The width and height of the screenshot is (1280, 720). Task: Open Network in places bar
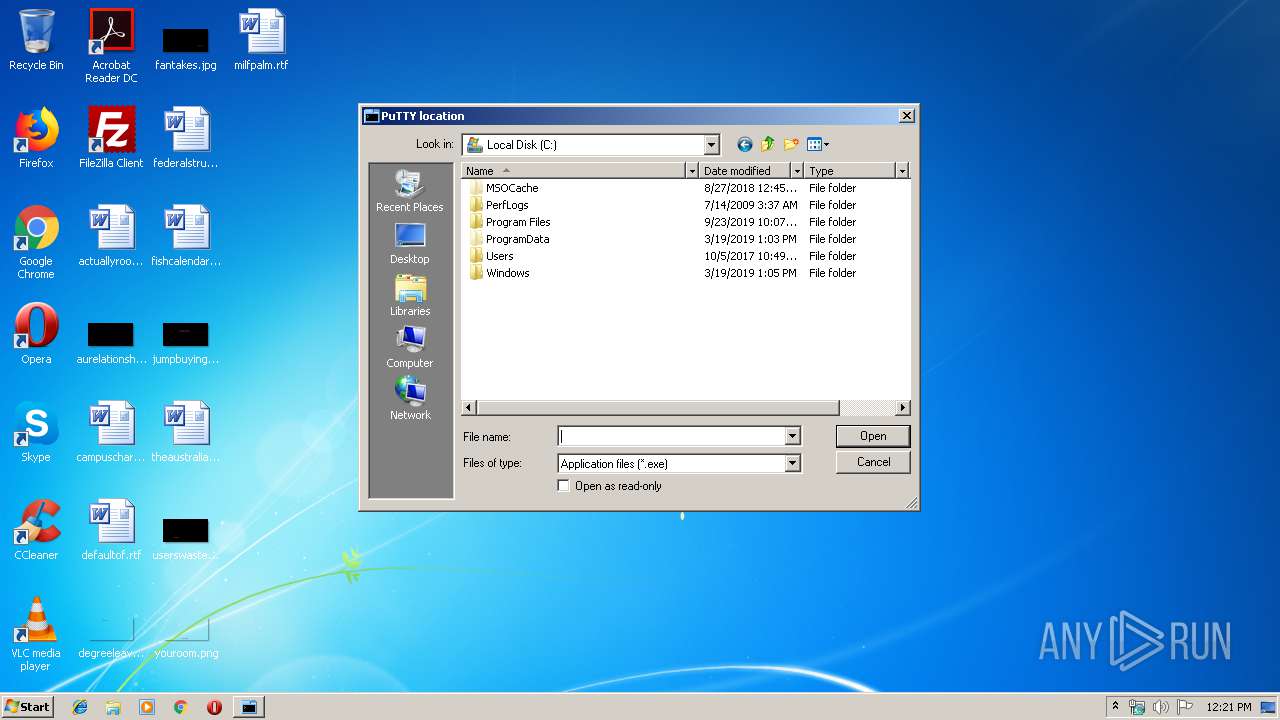tap(410, 399)
